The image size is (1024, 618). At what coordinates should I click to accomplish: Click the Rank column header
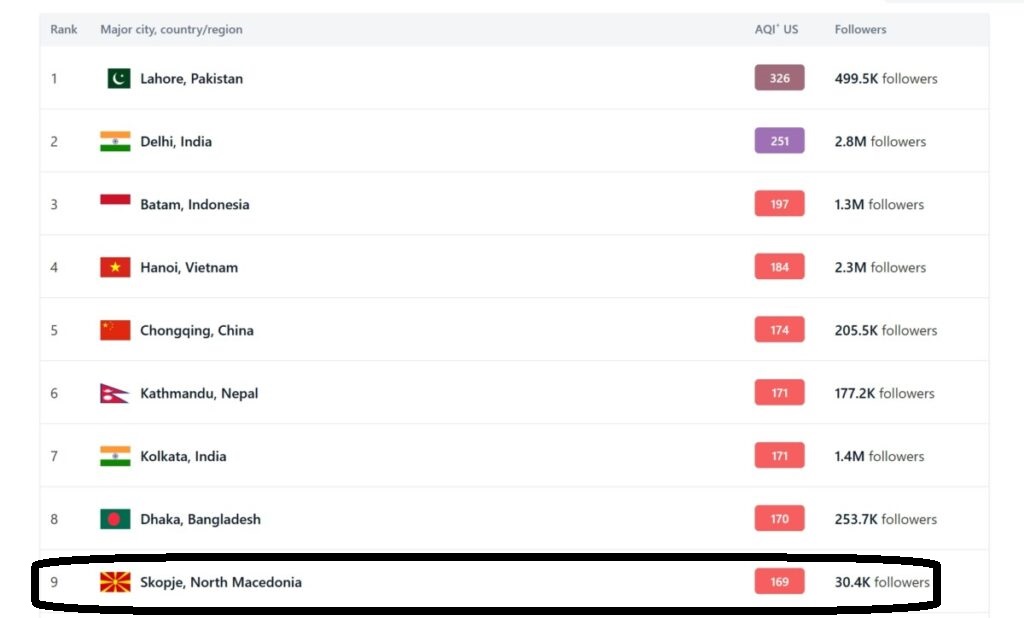pyautogui.click(x=64, y=29)
